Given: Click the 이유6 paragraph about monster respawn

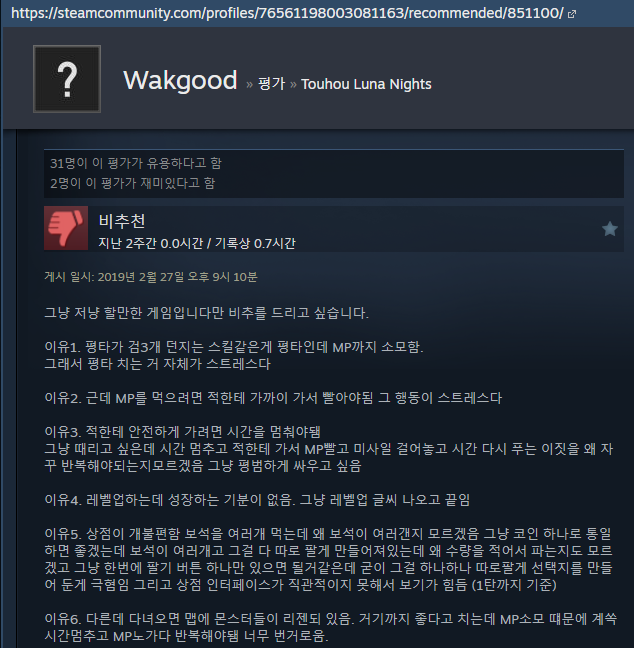Looking at the screenshot, I should [331, 627].
